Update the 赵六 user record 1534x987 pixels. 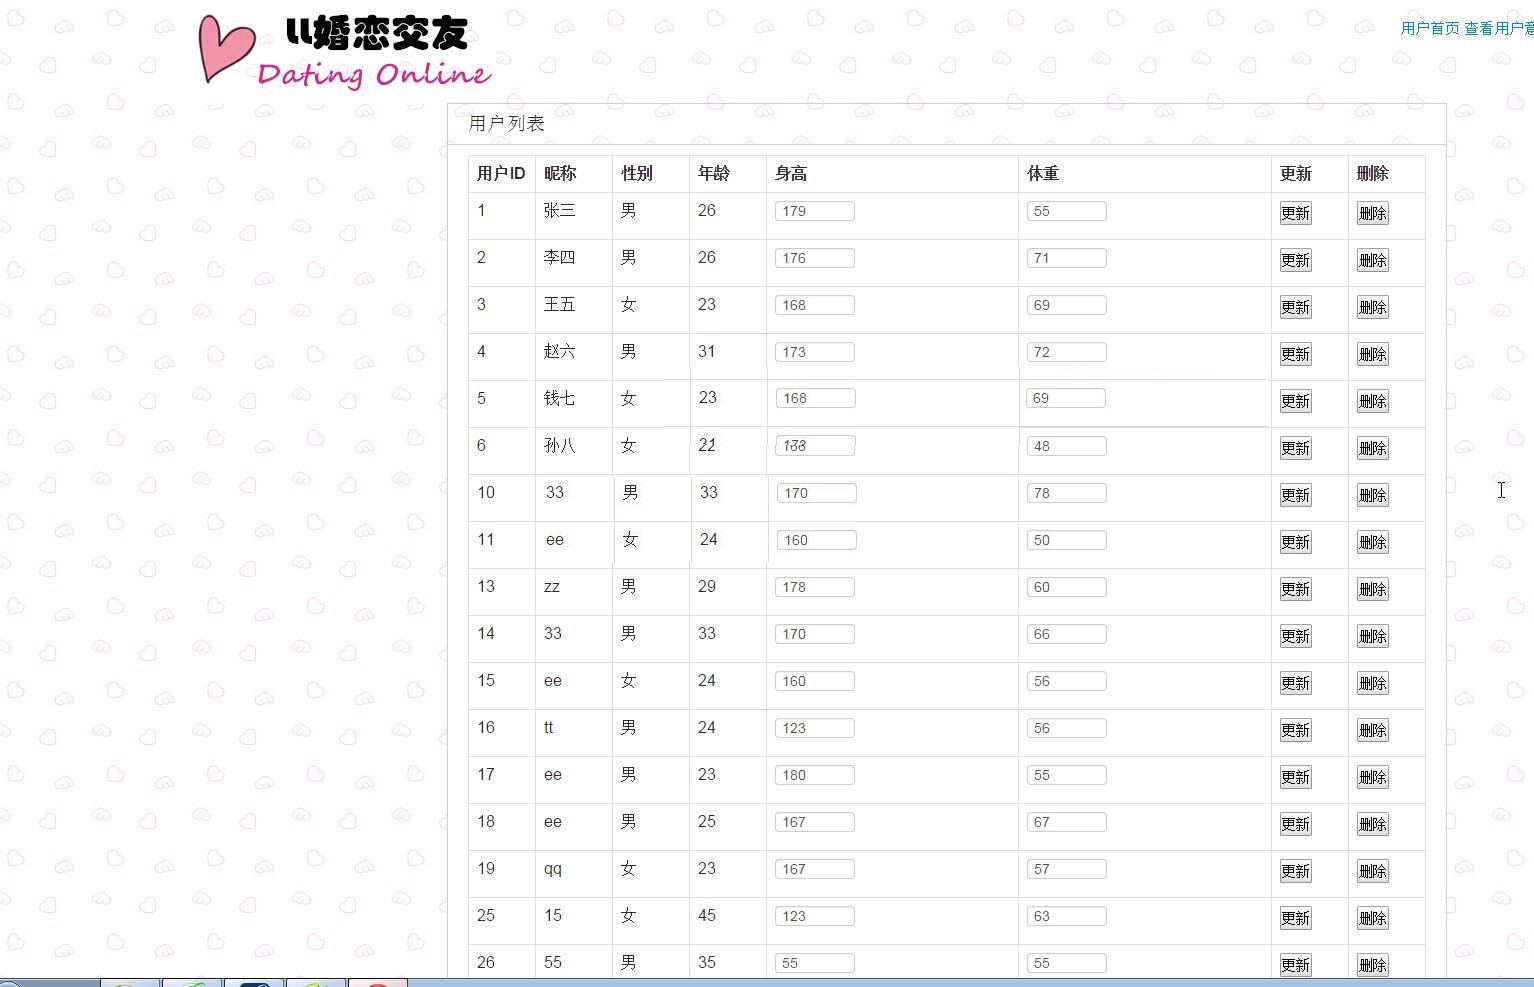[1295, 354]
